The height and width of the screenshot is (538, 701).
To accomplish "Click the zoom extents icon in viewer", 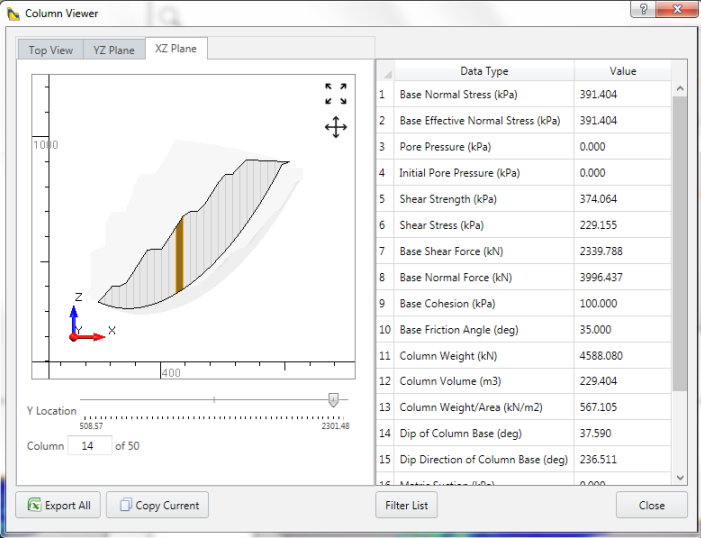I will click(336, 94).
